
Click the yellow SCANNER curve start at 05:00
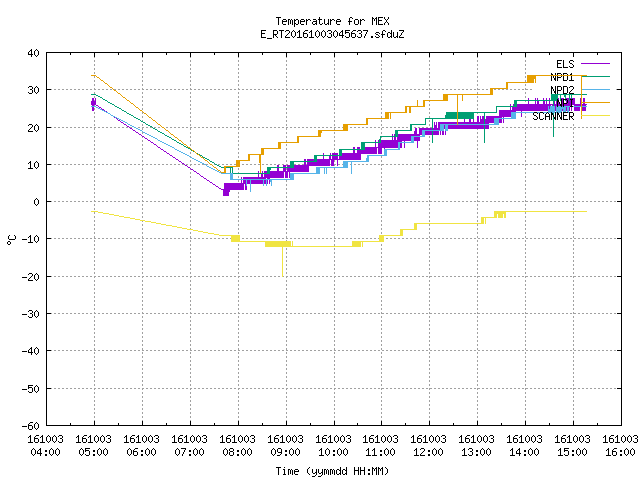click(93, 211)
